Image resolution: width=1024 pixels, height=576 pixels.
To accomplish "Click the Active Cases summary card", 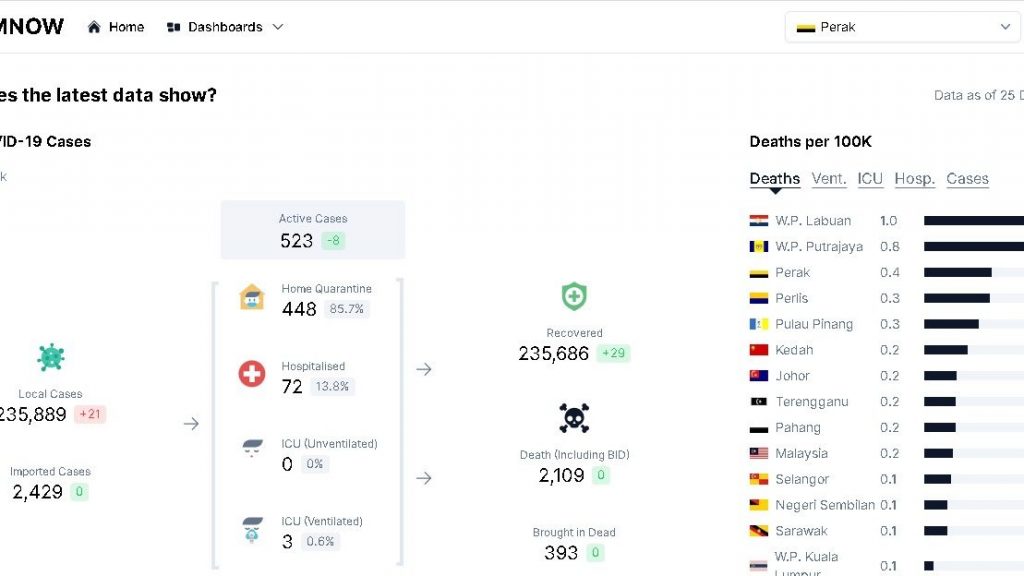I will click(313, 230).
